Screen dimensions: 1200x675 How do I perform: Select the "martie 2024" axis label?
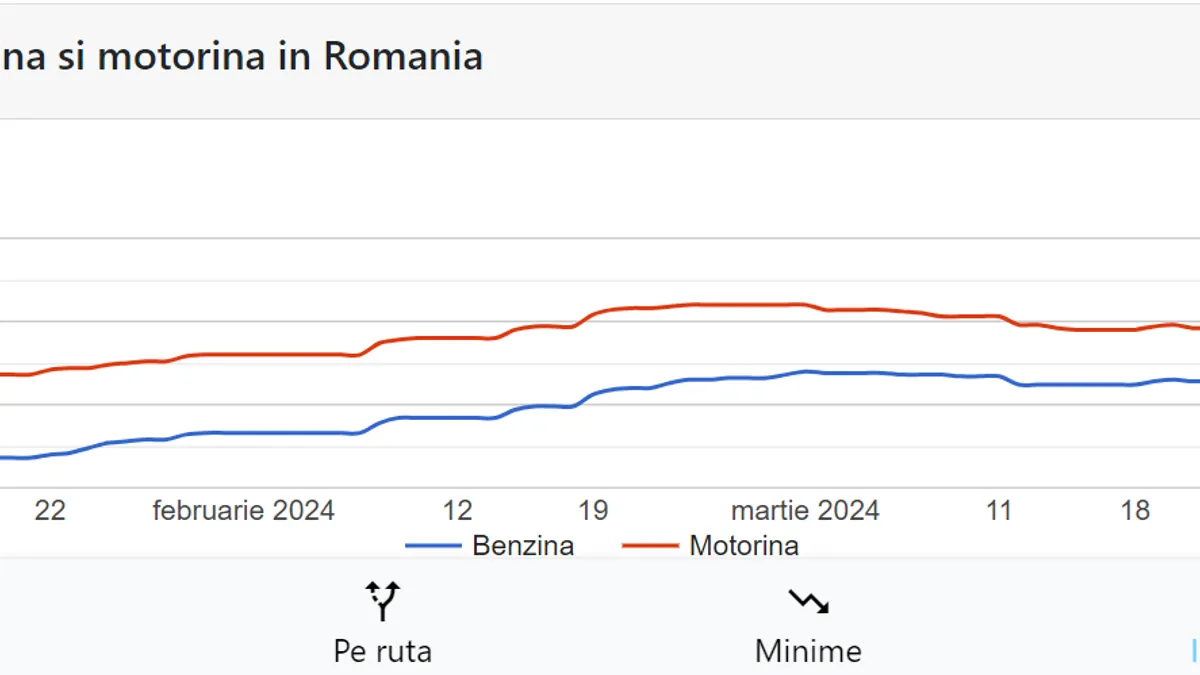805,511
